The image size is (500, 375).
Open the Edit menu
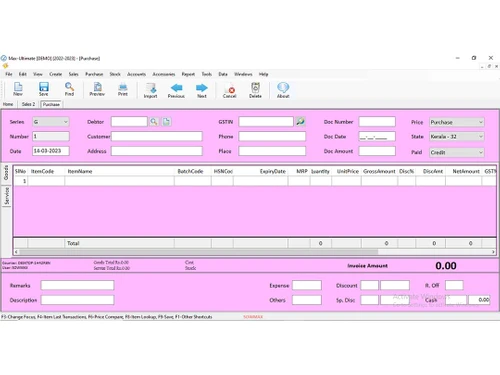tap(23, 74)
